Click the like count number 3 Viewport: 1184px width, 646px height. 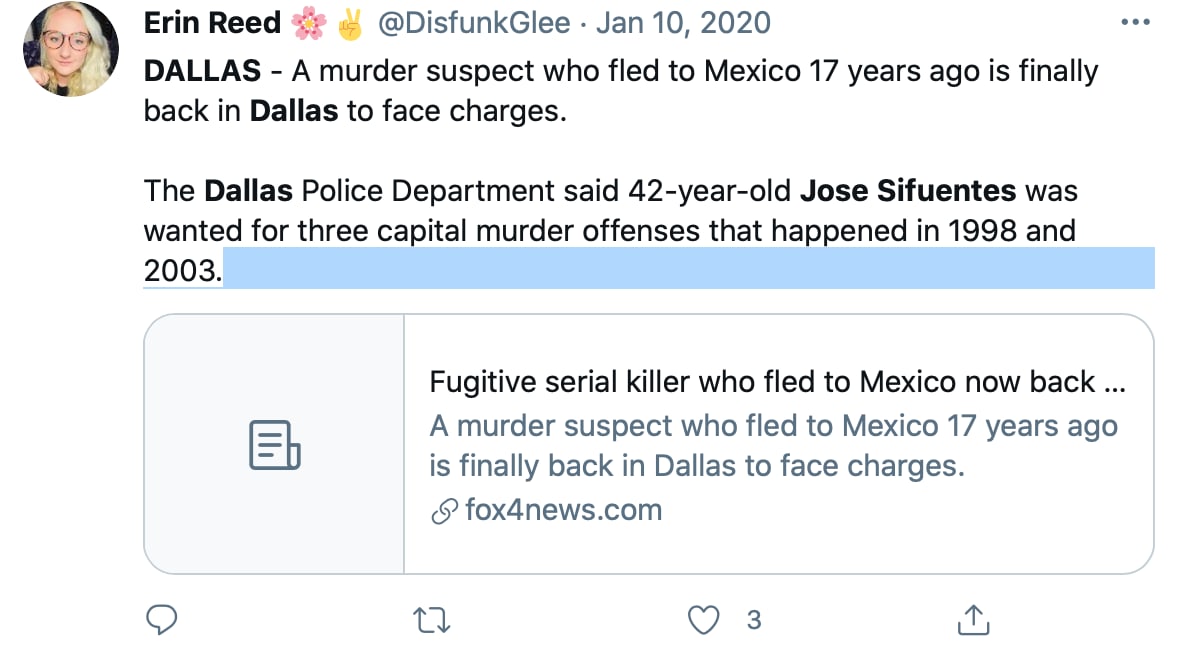(754, 621)
